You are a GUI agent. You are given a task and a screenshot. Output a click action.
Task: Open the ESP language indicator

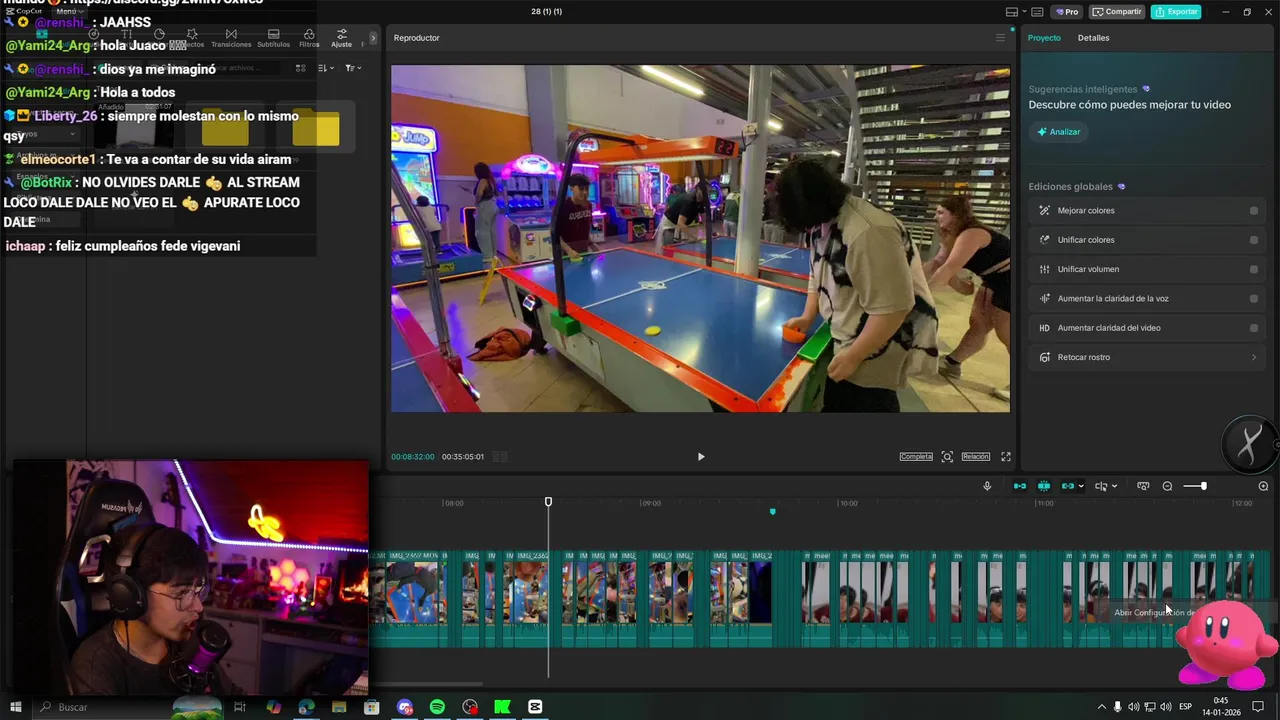point(1185,707)
